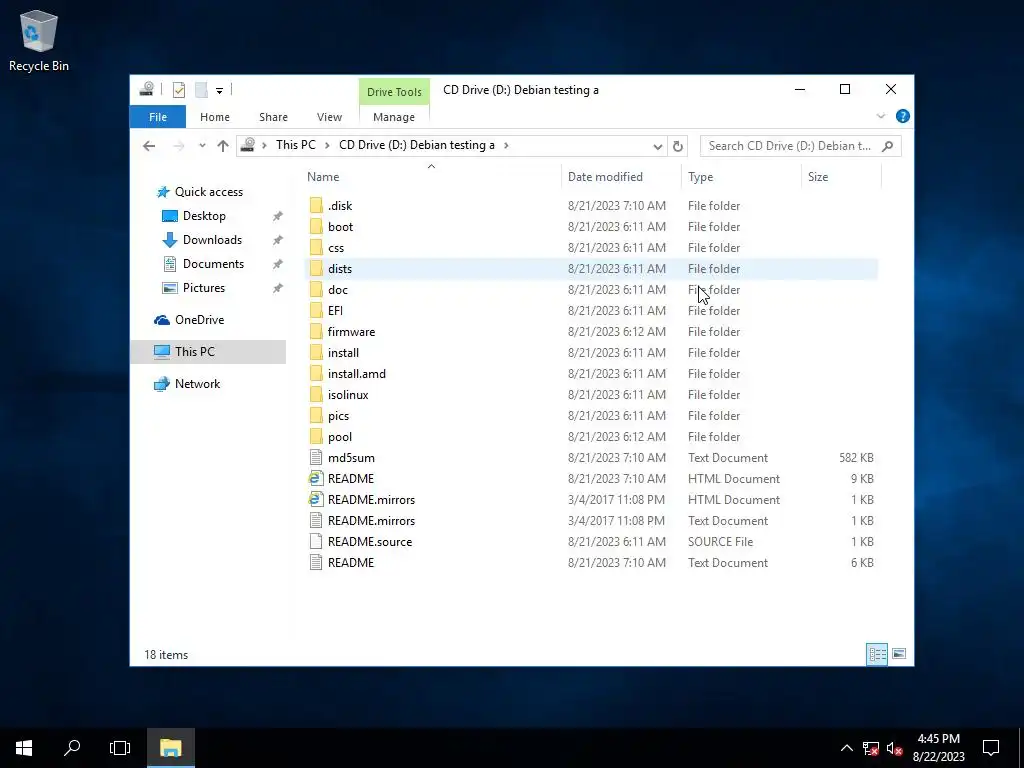Expand breadcrumb arrow after CD Drive segment

pyautogui.click(x=506, y=145)
